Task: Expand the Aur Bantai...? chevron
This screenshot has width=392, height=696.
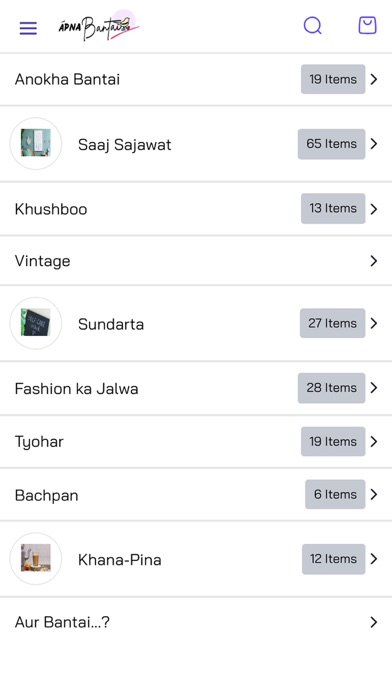Action: [x=374, y=622]
